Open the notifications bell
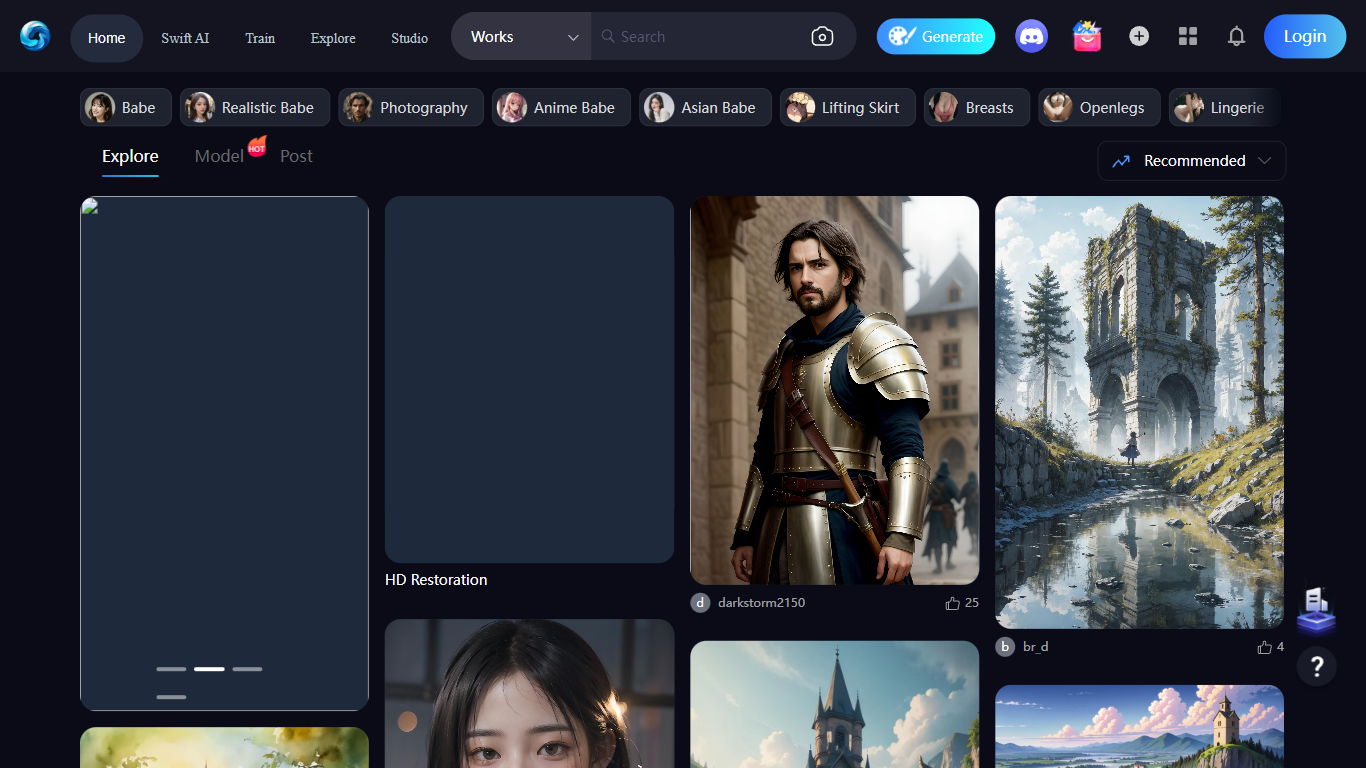Viewport: 1366px width, 768px height. pyautogui.click(x=1237, y=36)
